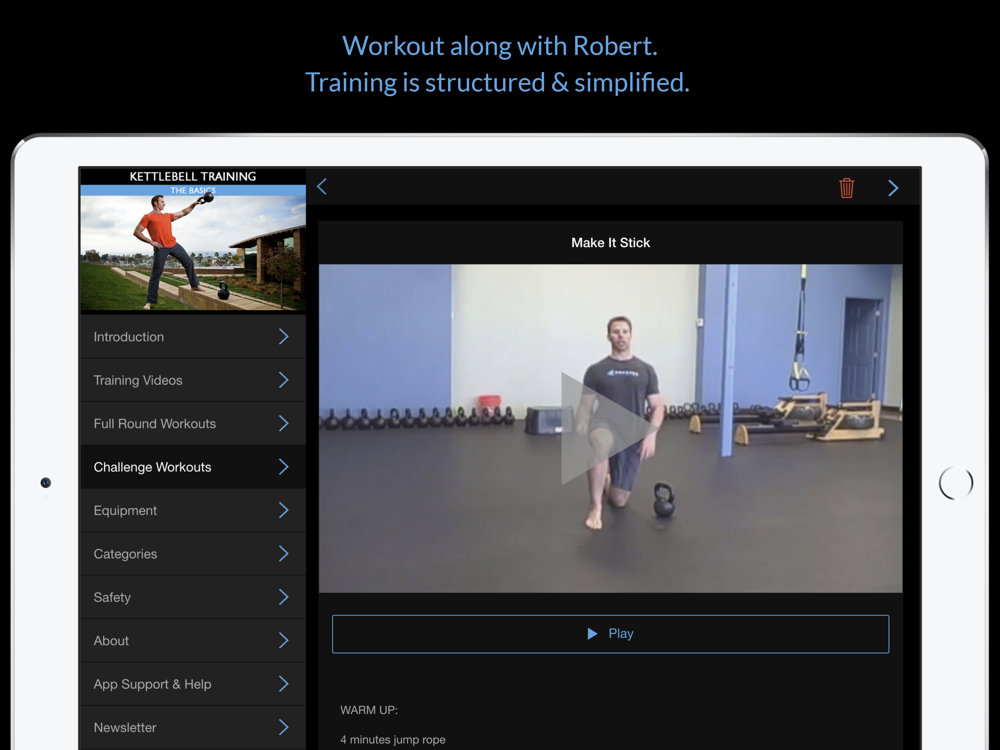Tap the 4 minutes jump rope line
The width and height of the screenshot is (1000, 750).
point(393,740)
